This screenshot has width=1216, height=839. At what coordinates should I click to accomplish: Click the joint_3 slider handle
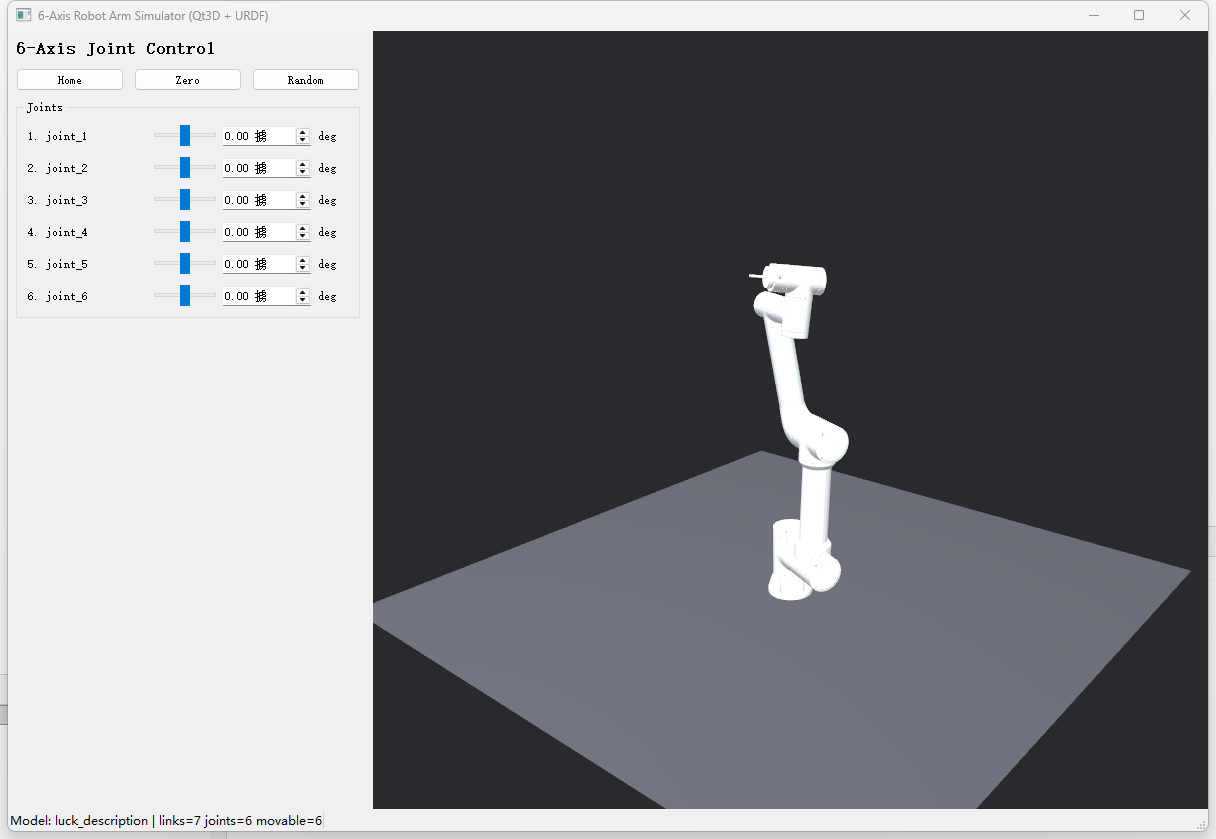click(x=185, y=200)
